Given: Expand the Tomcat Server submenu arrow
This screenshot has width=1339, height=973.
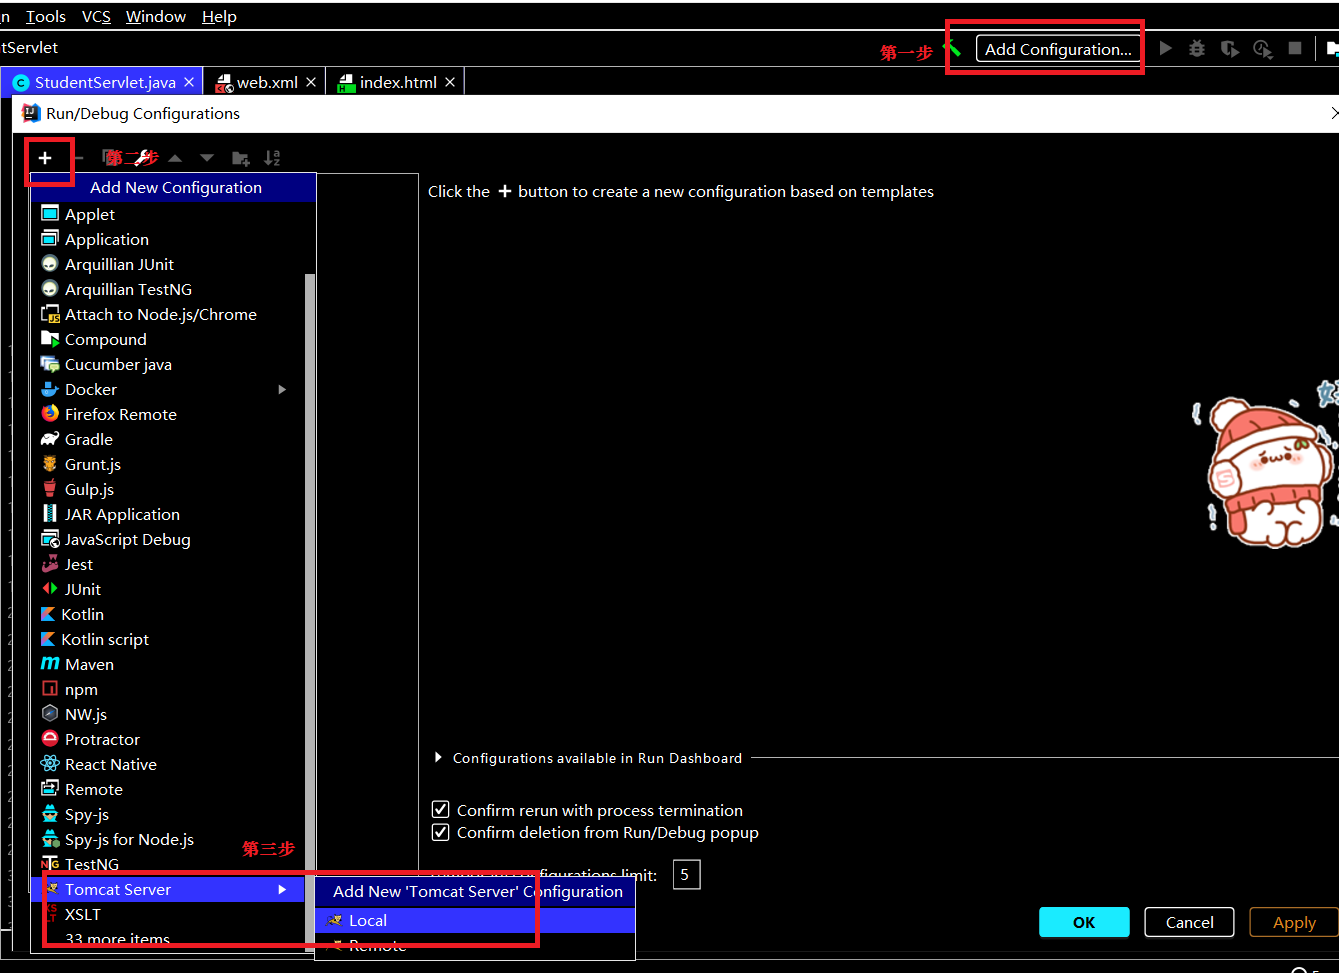Looking at the screenshot, I should [x=282, y=889].
